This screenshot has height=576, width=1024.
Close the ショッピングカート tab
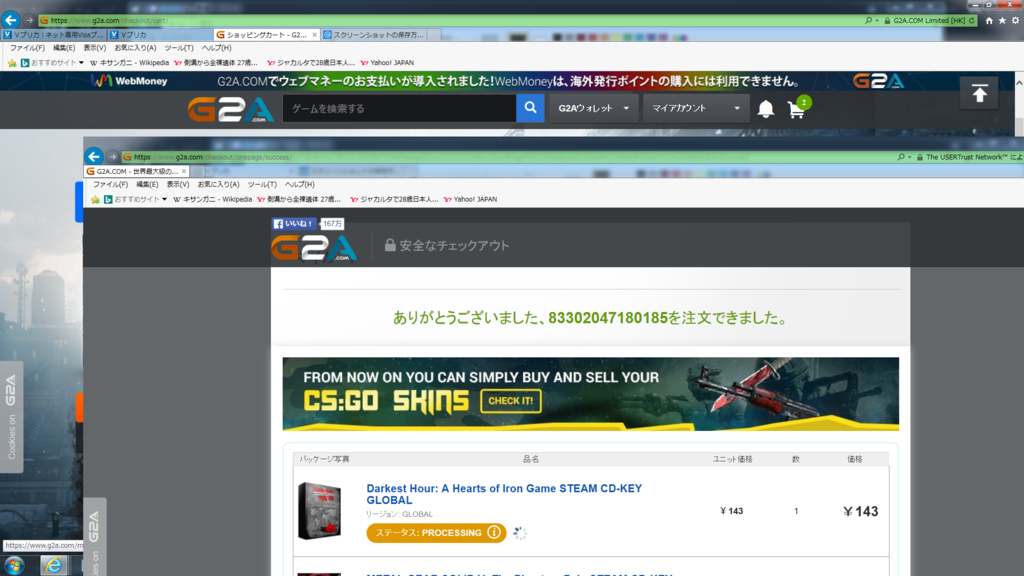314,35
